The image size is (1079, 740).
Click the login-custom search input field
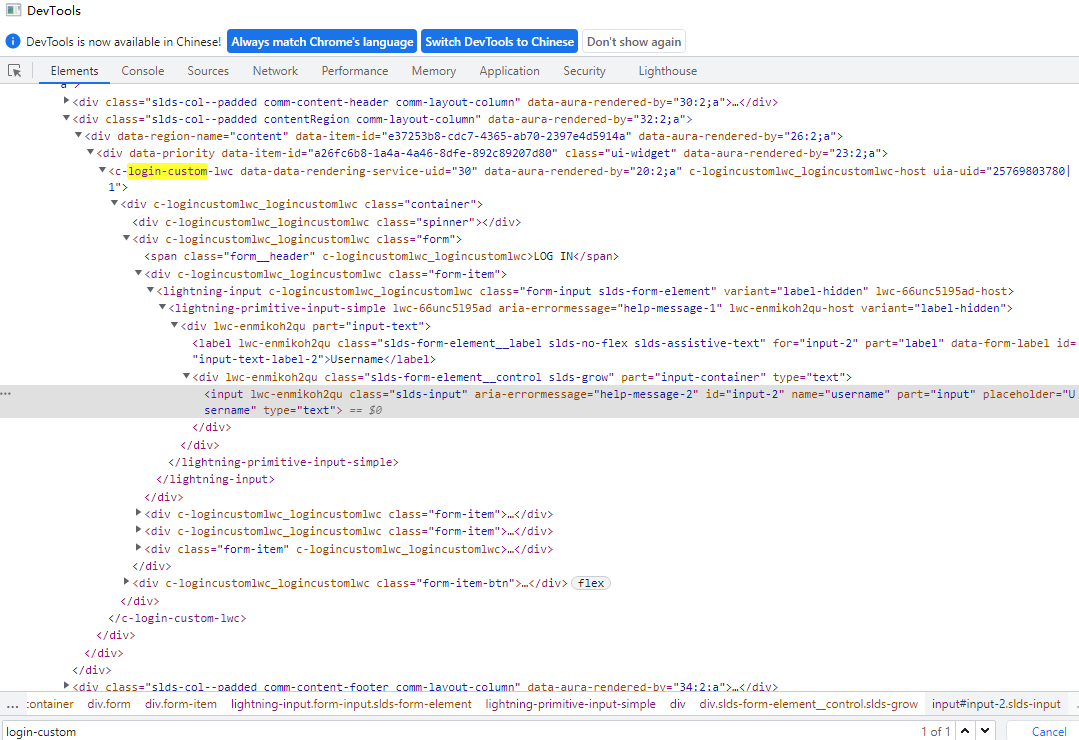(458, 731)
